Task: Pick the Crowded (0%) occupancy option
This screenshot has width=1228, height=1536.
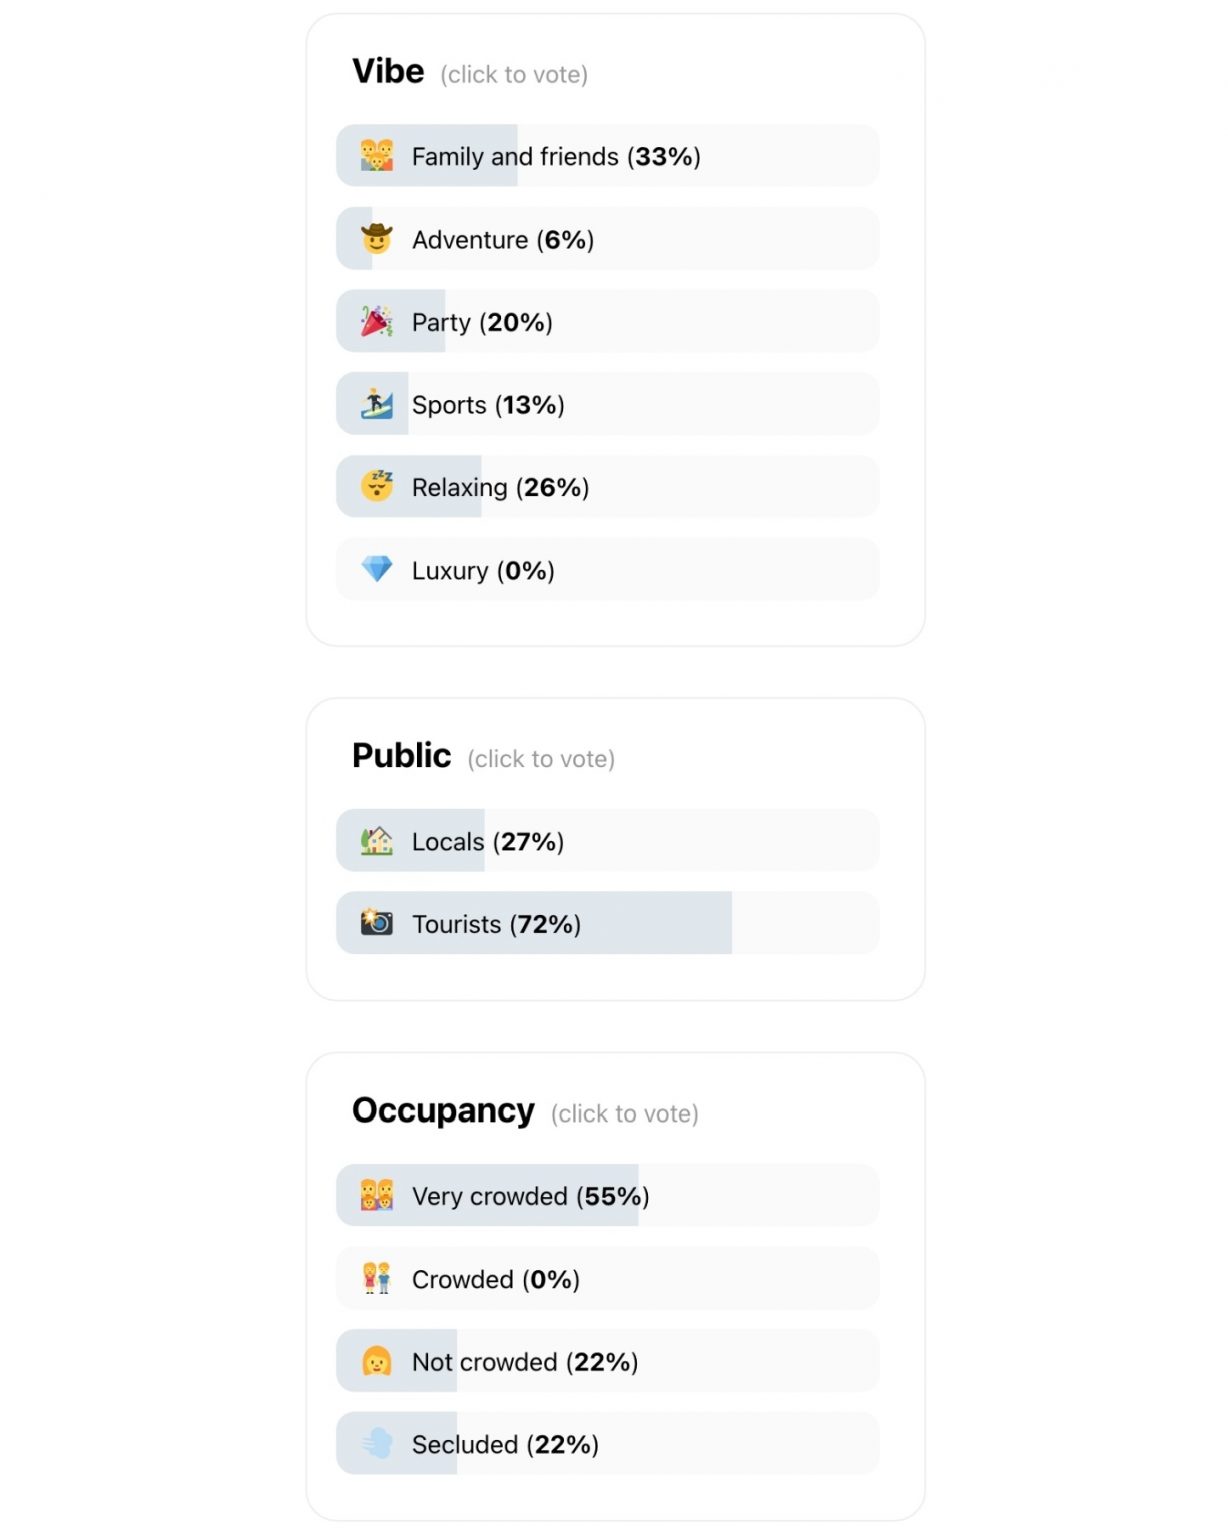Action: coord(608,1279)
